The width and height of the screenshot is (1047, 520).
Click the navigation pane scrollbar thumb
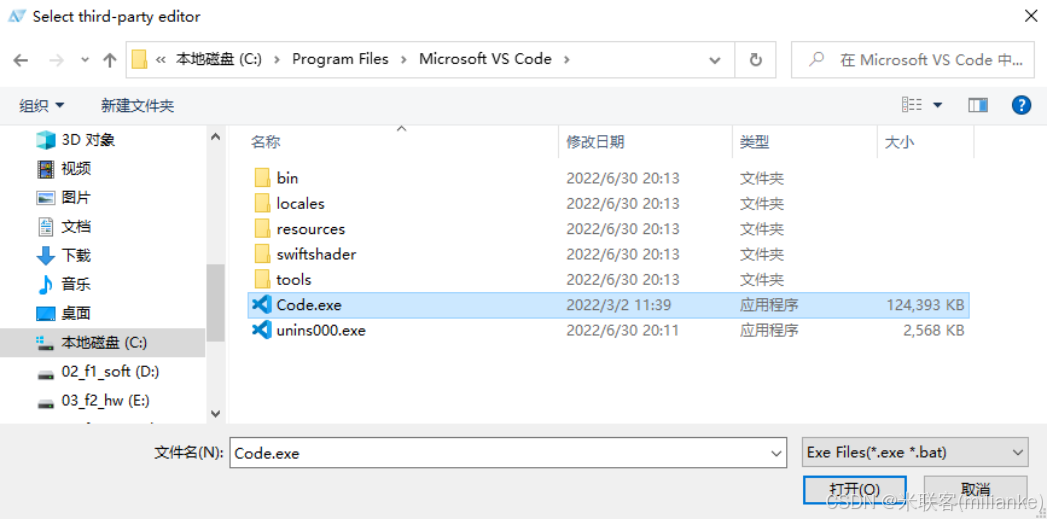[x=215, y=302]
